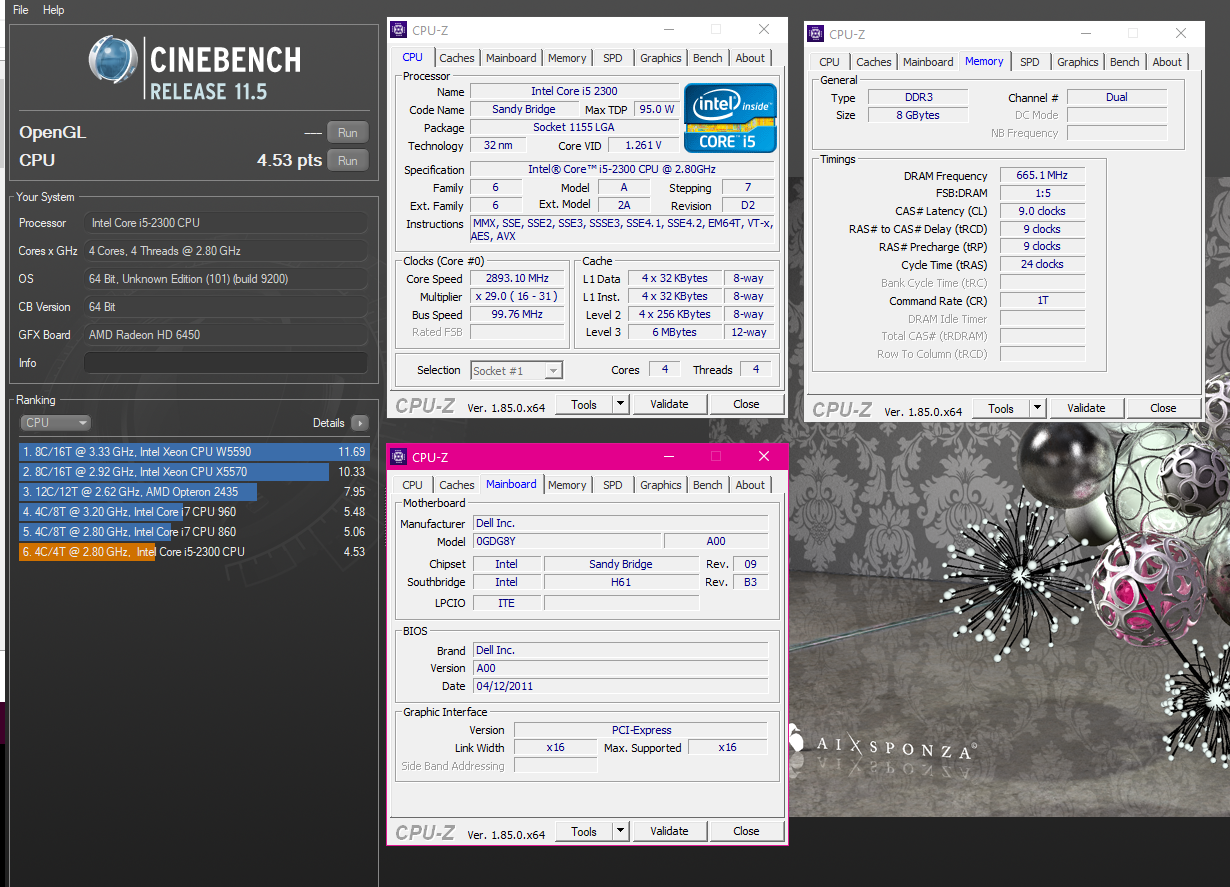1230x887 pixels.
Task: Select the AMD Opteron 2435 ranking row
Action: click(194, 492)
